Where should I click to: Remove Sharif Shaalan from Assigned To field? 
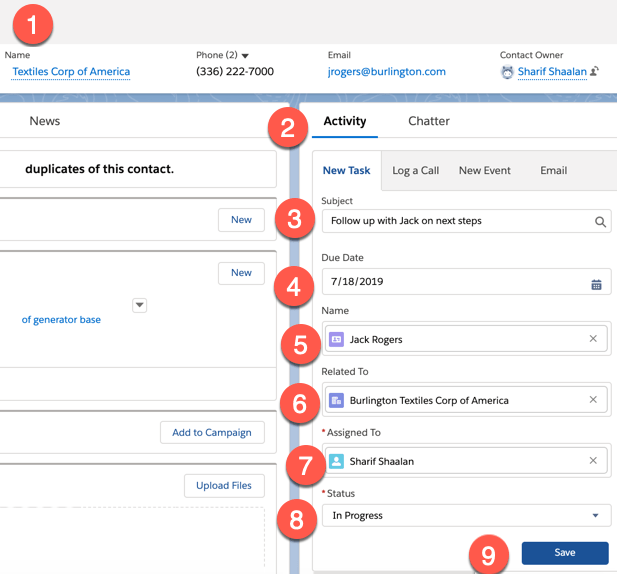coord(593,460)
